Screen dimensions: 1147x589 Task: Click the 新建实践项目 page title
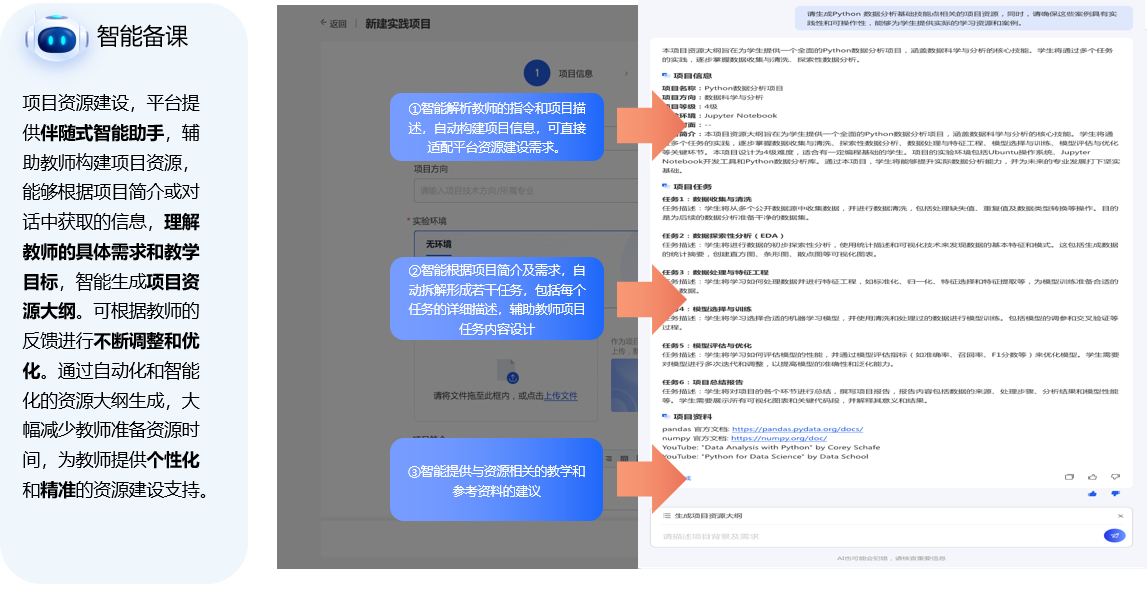coord(398,23)
